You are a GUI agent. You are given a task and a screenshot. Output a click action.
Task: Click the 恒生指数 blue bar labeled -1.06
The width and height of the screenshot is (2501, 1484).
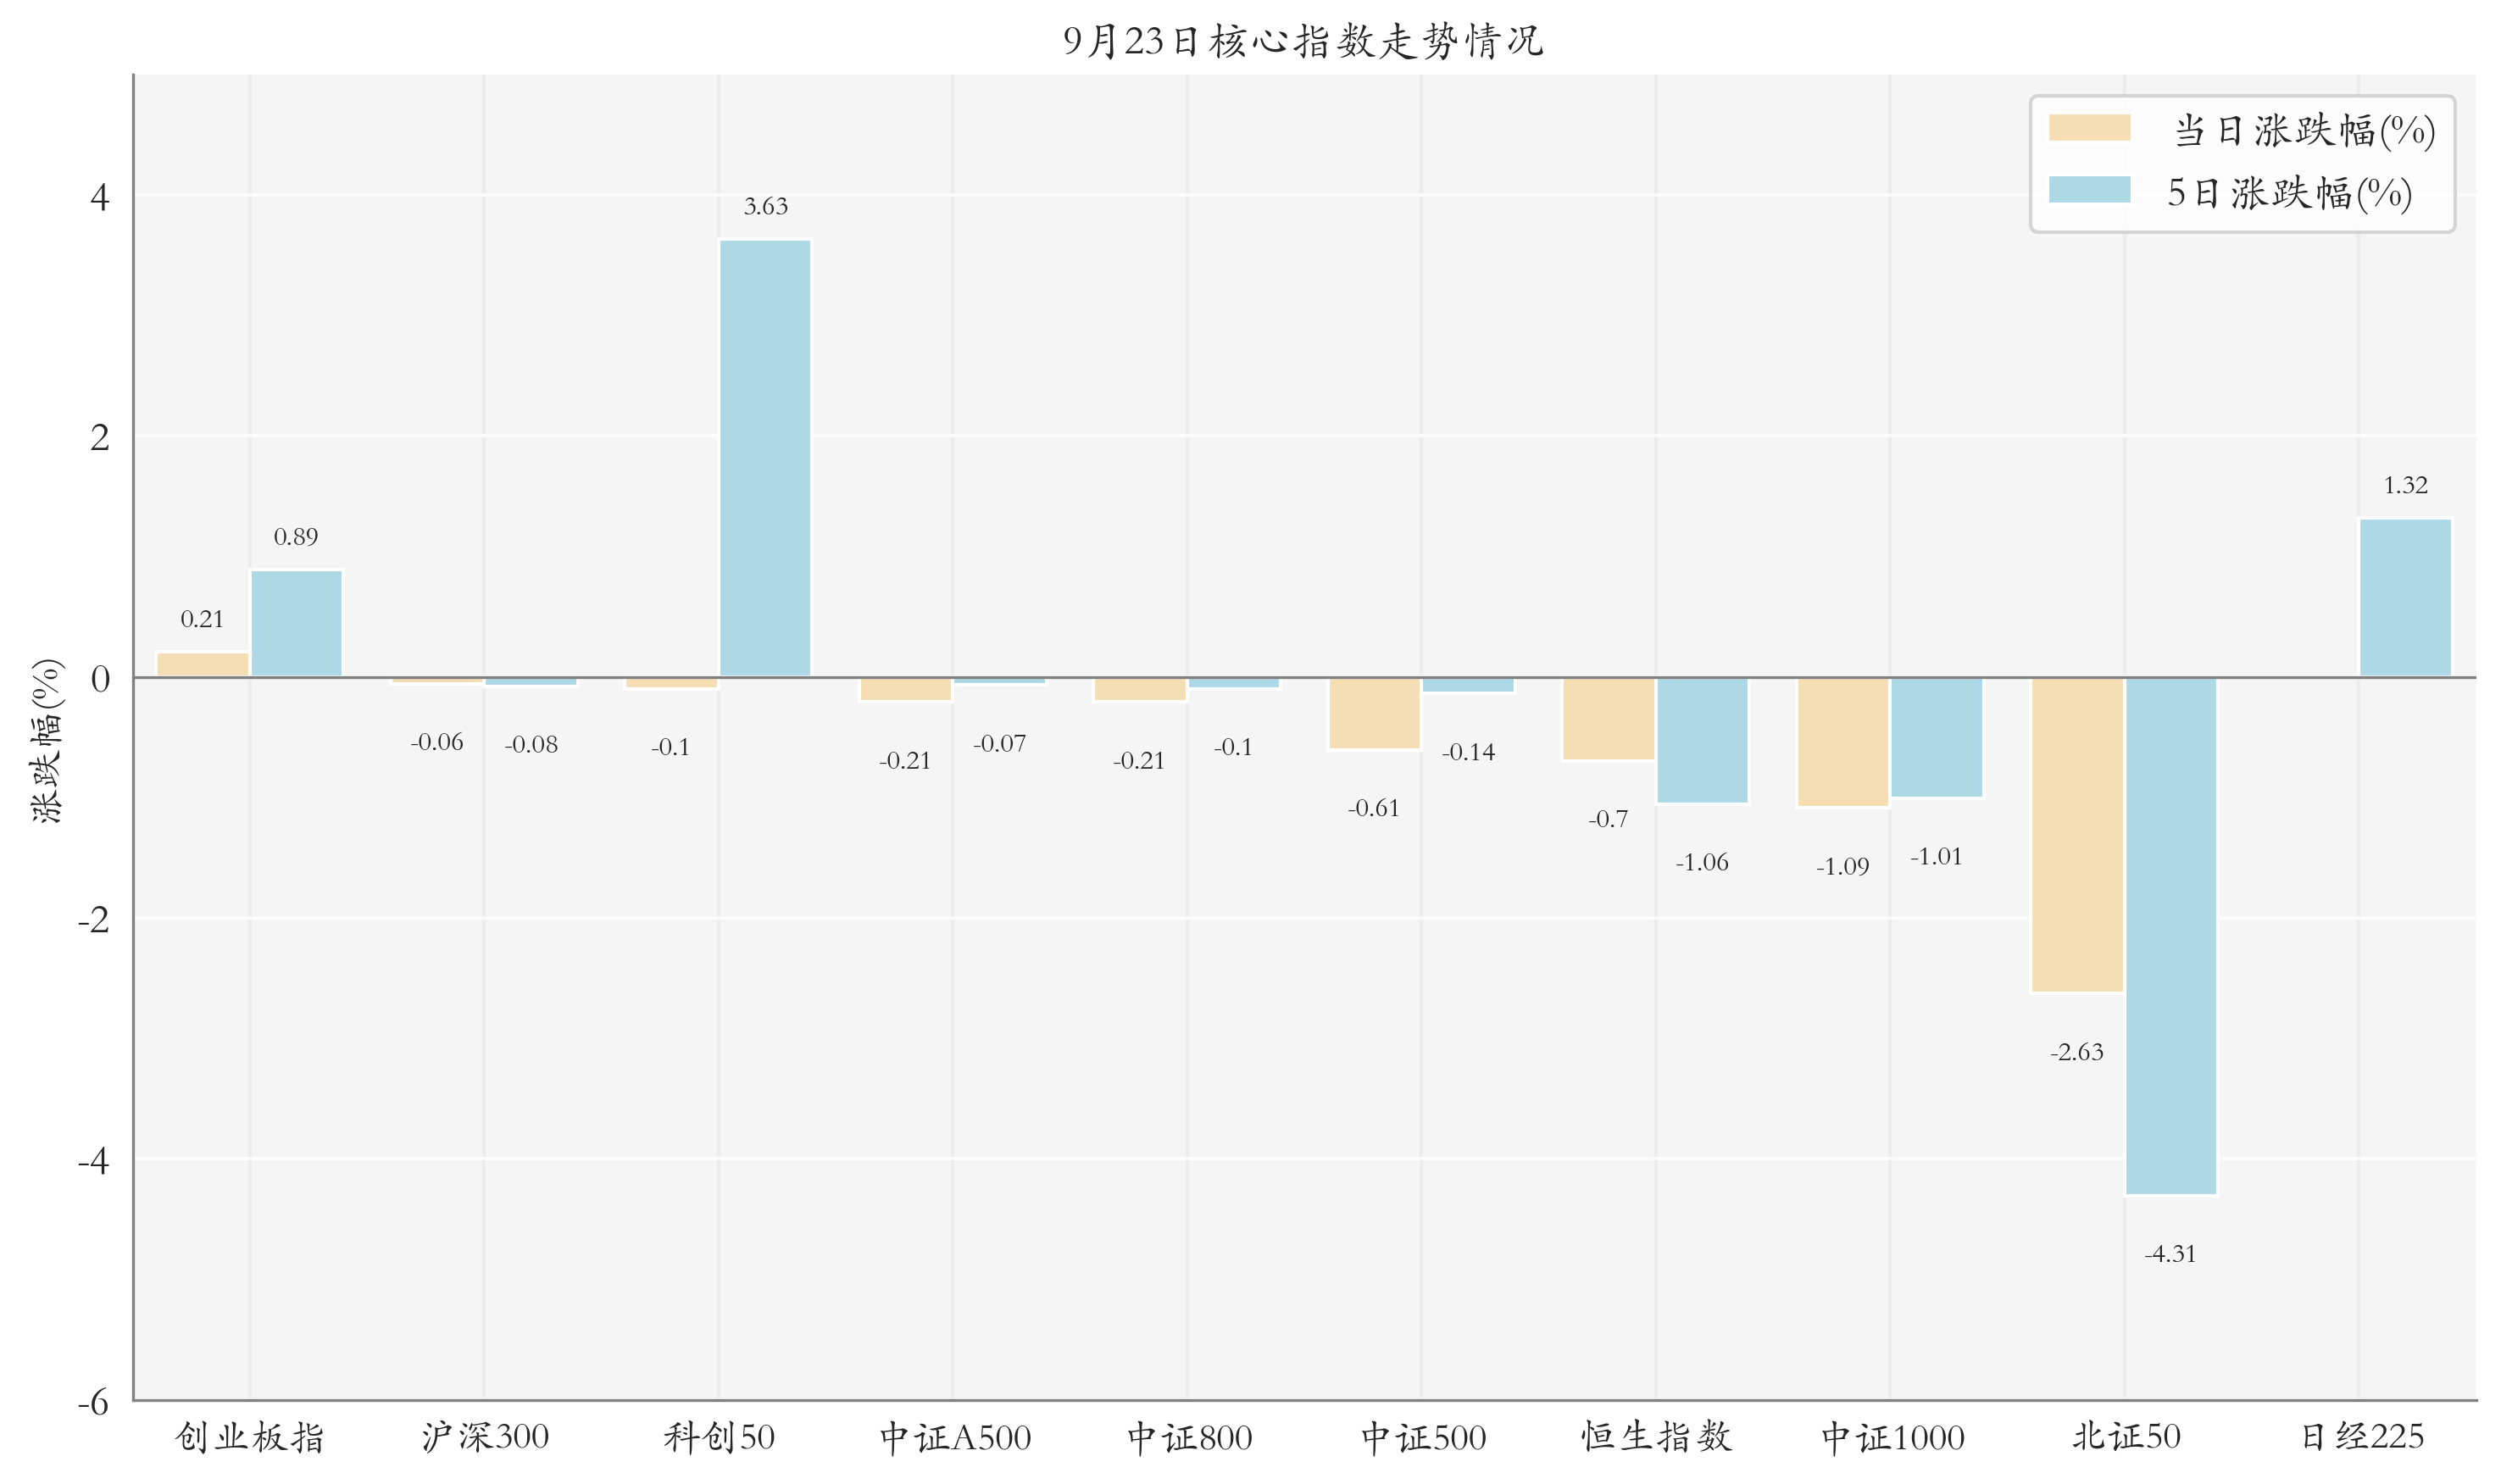(x=1701, y=740)
